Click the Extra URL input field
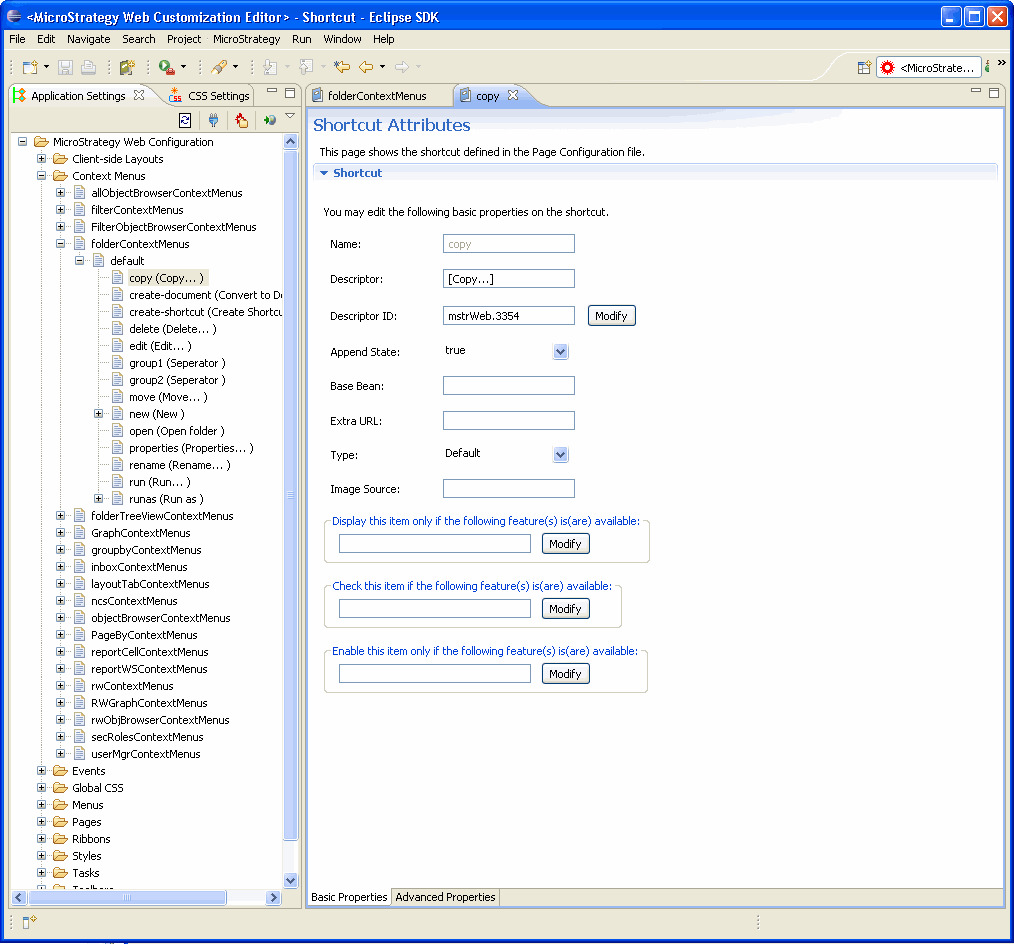This screenshot has height=944, width=1014. click(x=509, y=421)
